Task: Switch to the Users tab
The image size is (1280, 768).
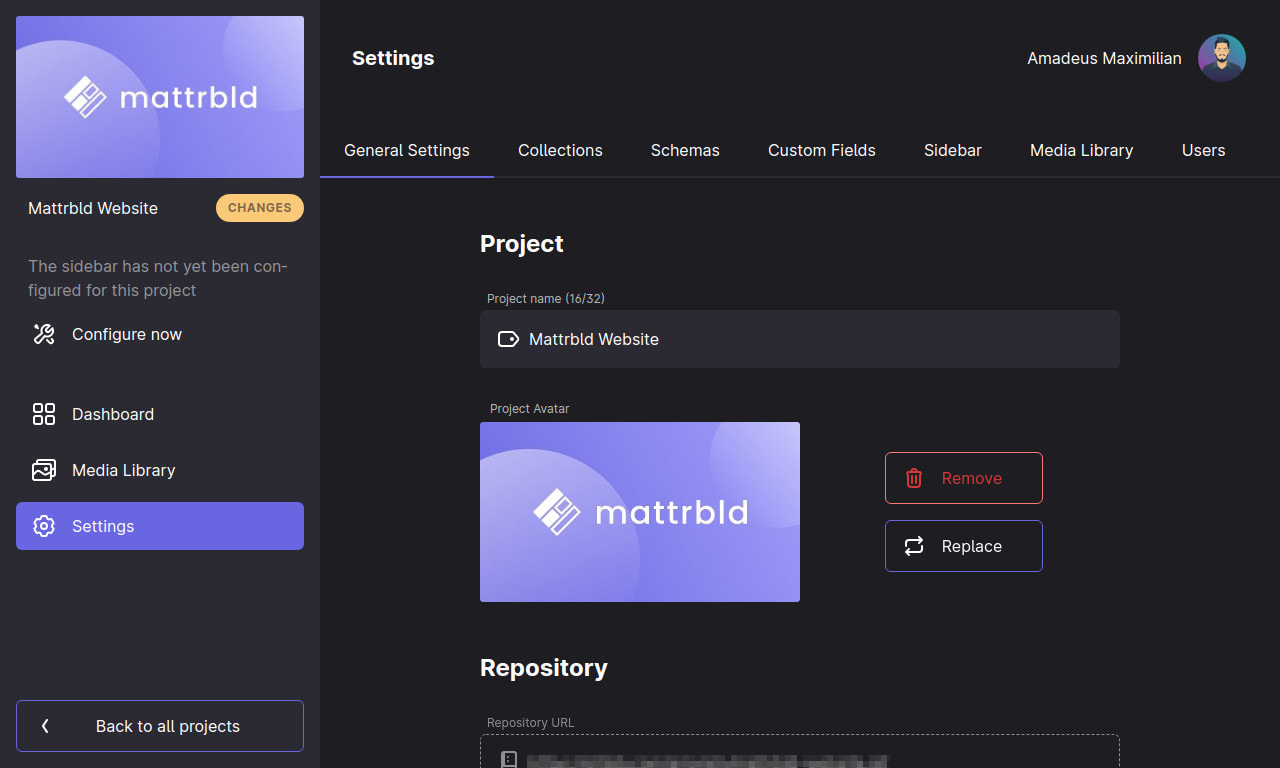Action: 1203,150
